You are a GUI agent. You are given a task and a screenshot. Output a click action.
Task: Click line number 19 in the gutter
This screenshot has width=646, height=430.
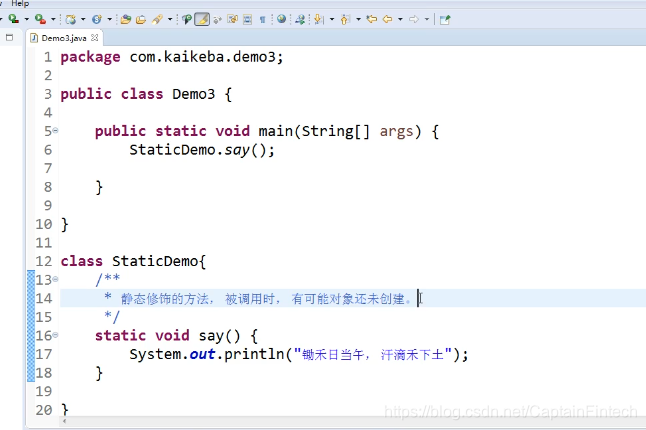pos(44,391)
